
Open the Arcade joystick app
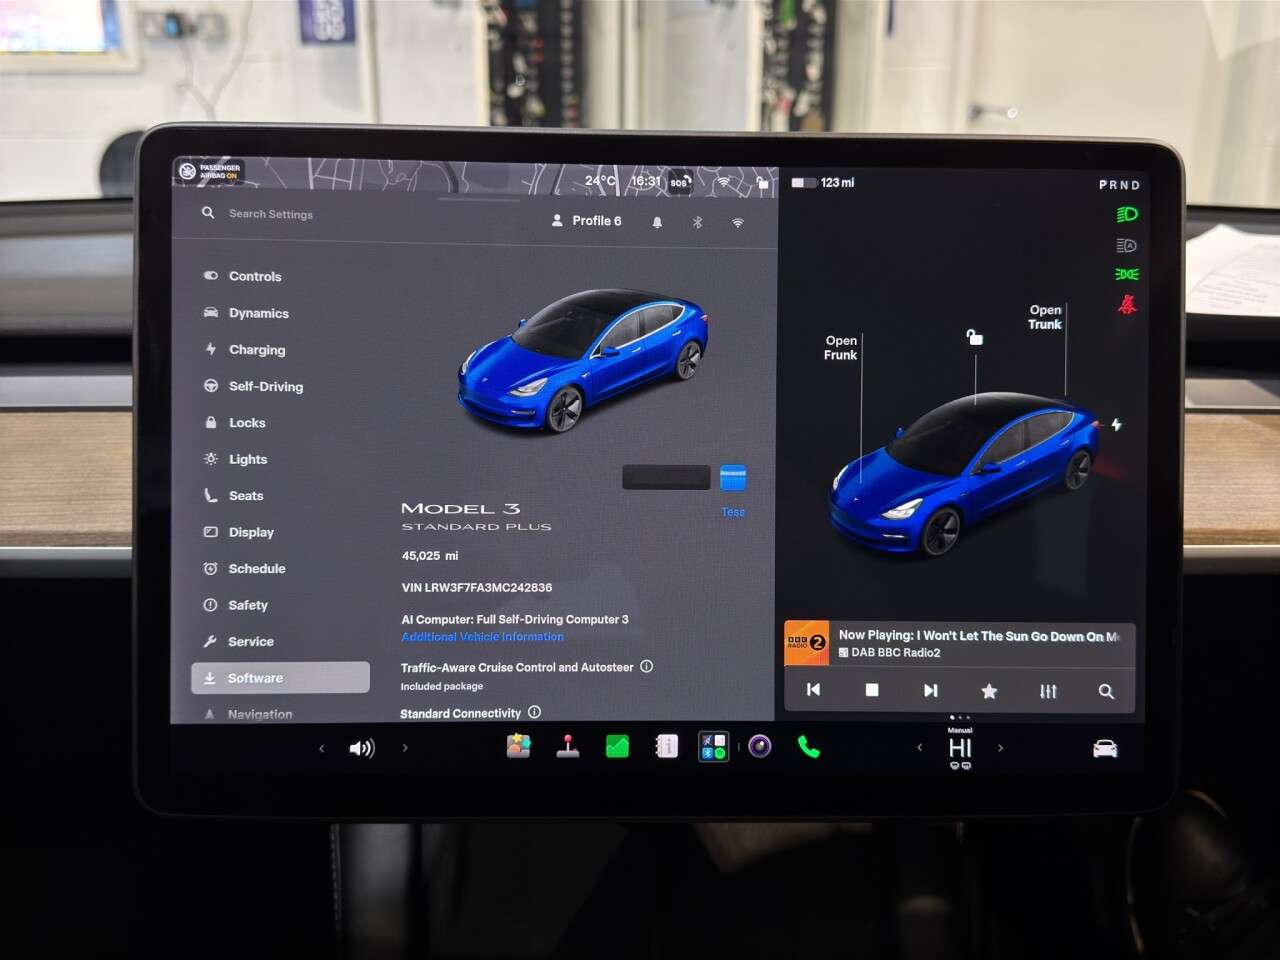[568, 746]
